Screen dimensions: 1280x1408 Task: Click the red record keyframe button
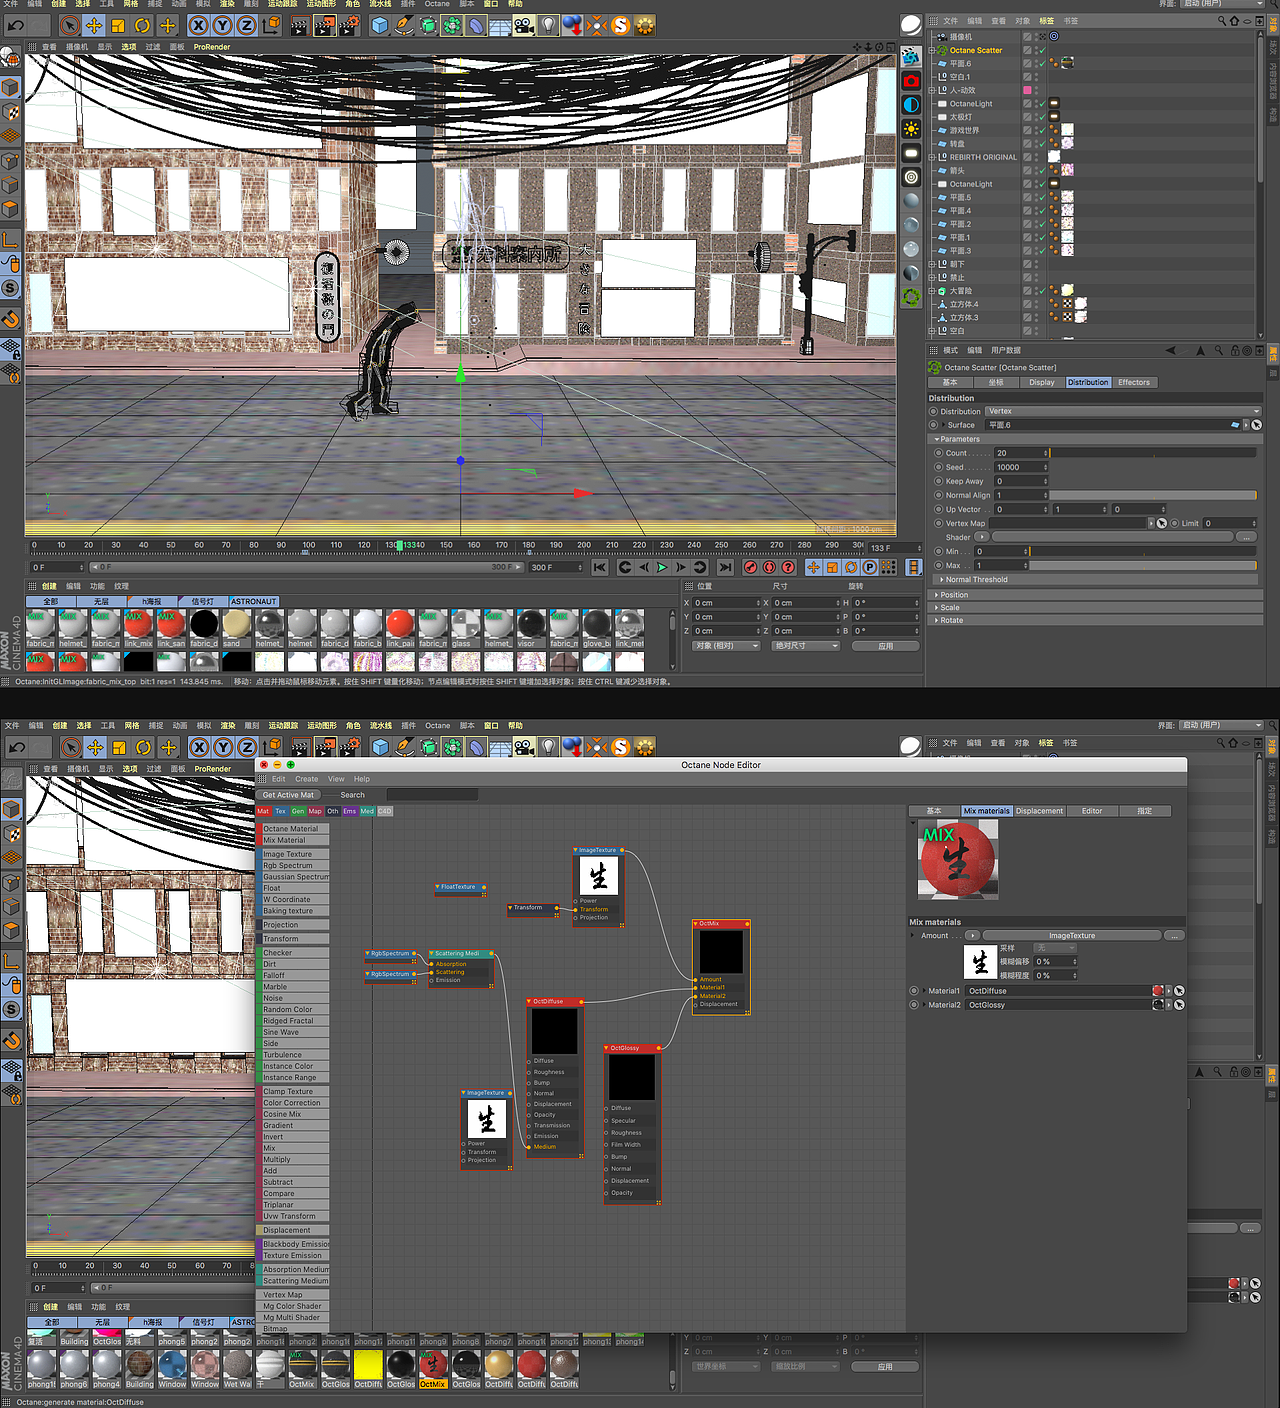[x=750, y=567]
